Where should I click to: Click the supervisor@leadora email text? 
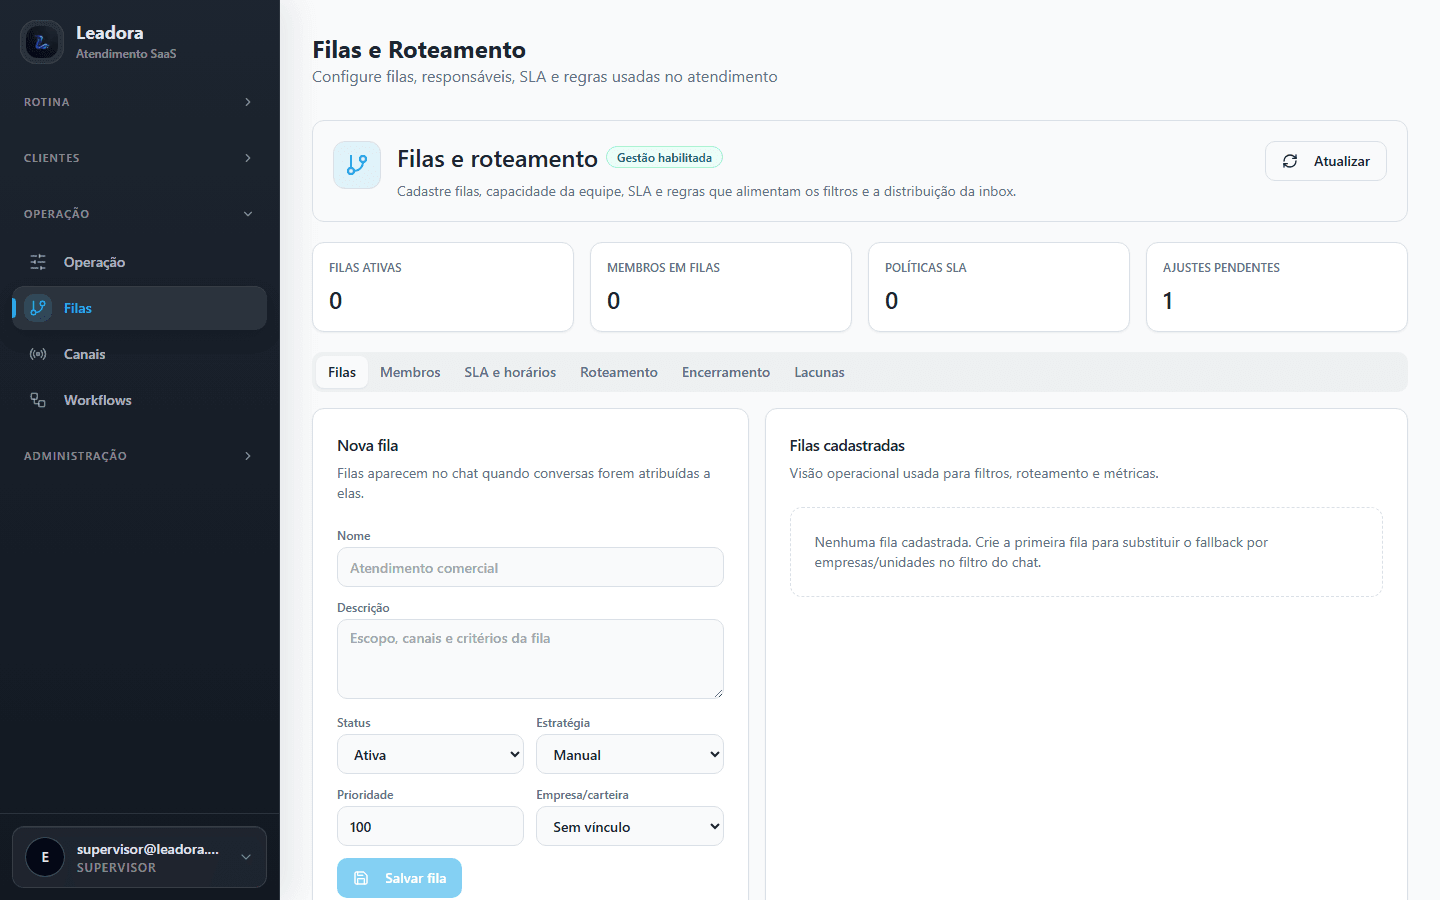click(x=148, y=849)
